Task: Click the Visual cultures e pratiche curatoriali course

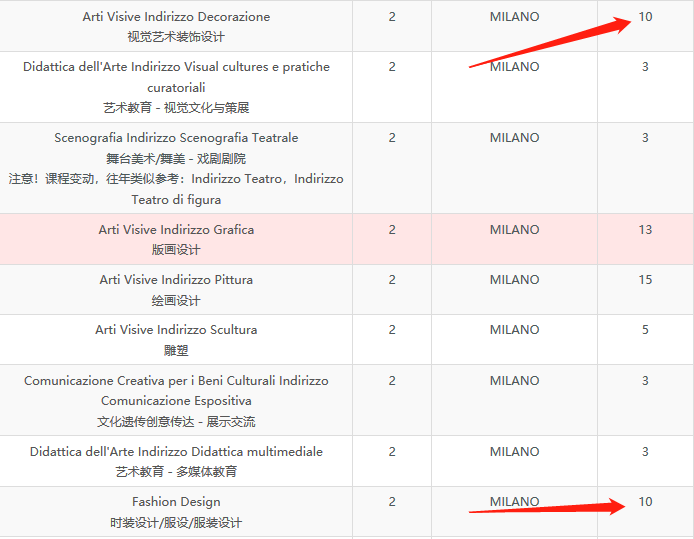Action: pyautogui.click(x=176, y=77)
